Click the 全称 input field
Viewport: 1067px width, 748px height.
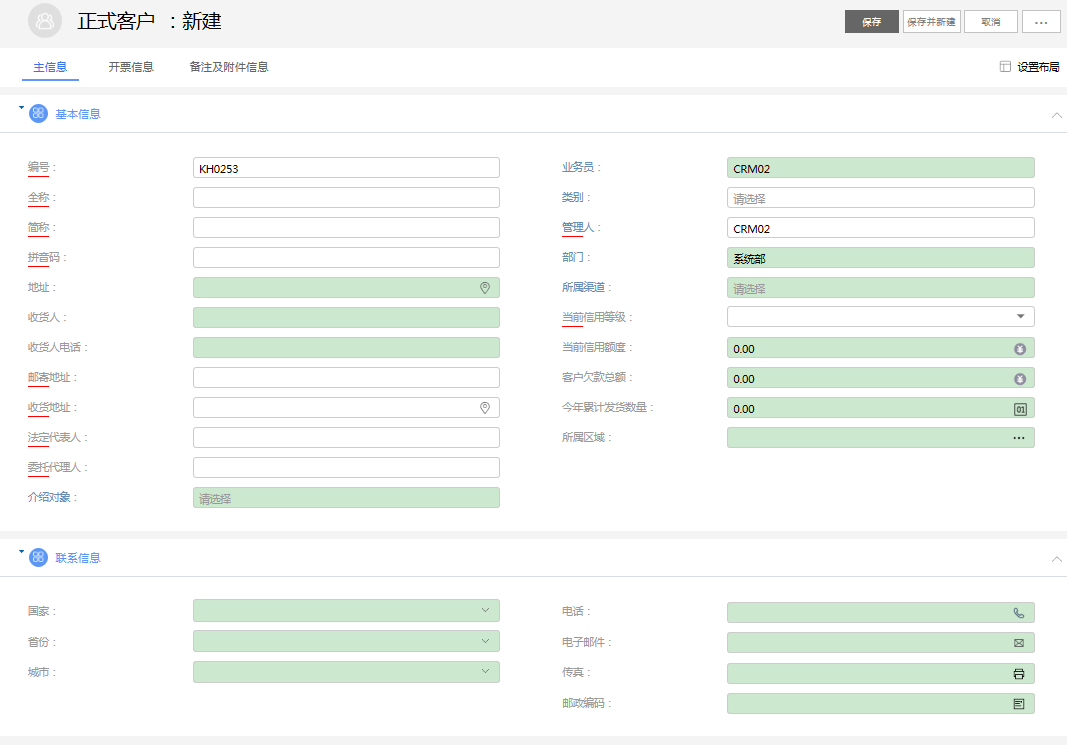(x=346, y=198)
